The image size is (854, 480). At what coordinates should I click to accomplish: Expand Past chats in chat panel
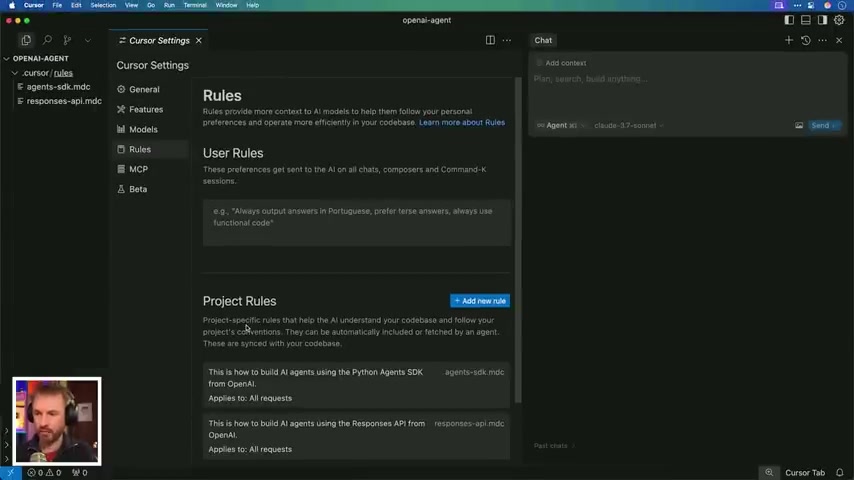pyautogui.click(x=554, y=446)
